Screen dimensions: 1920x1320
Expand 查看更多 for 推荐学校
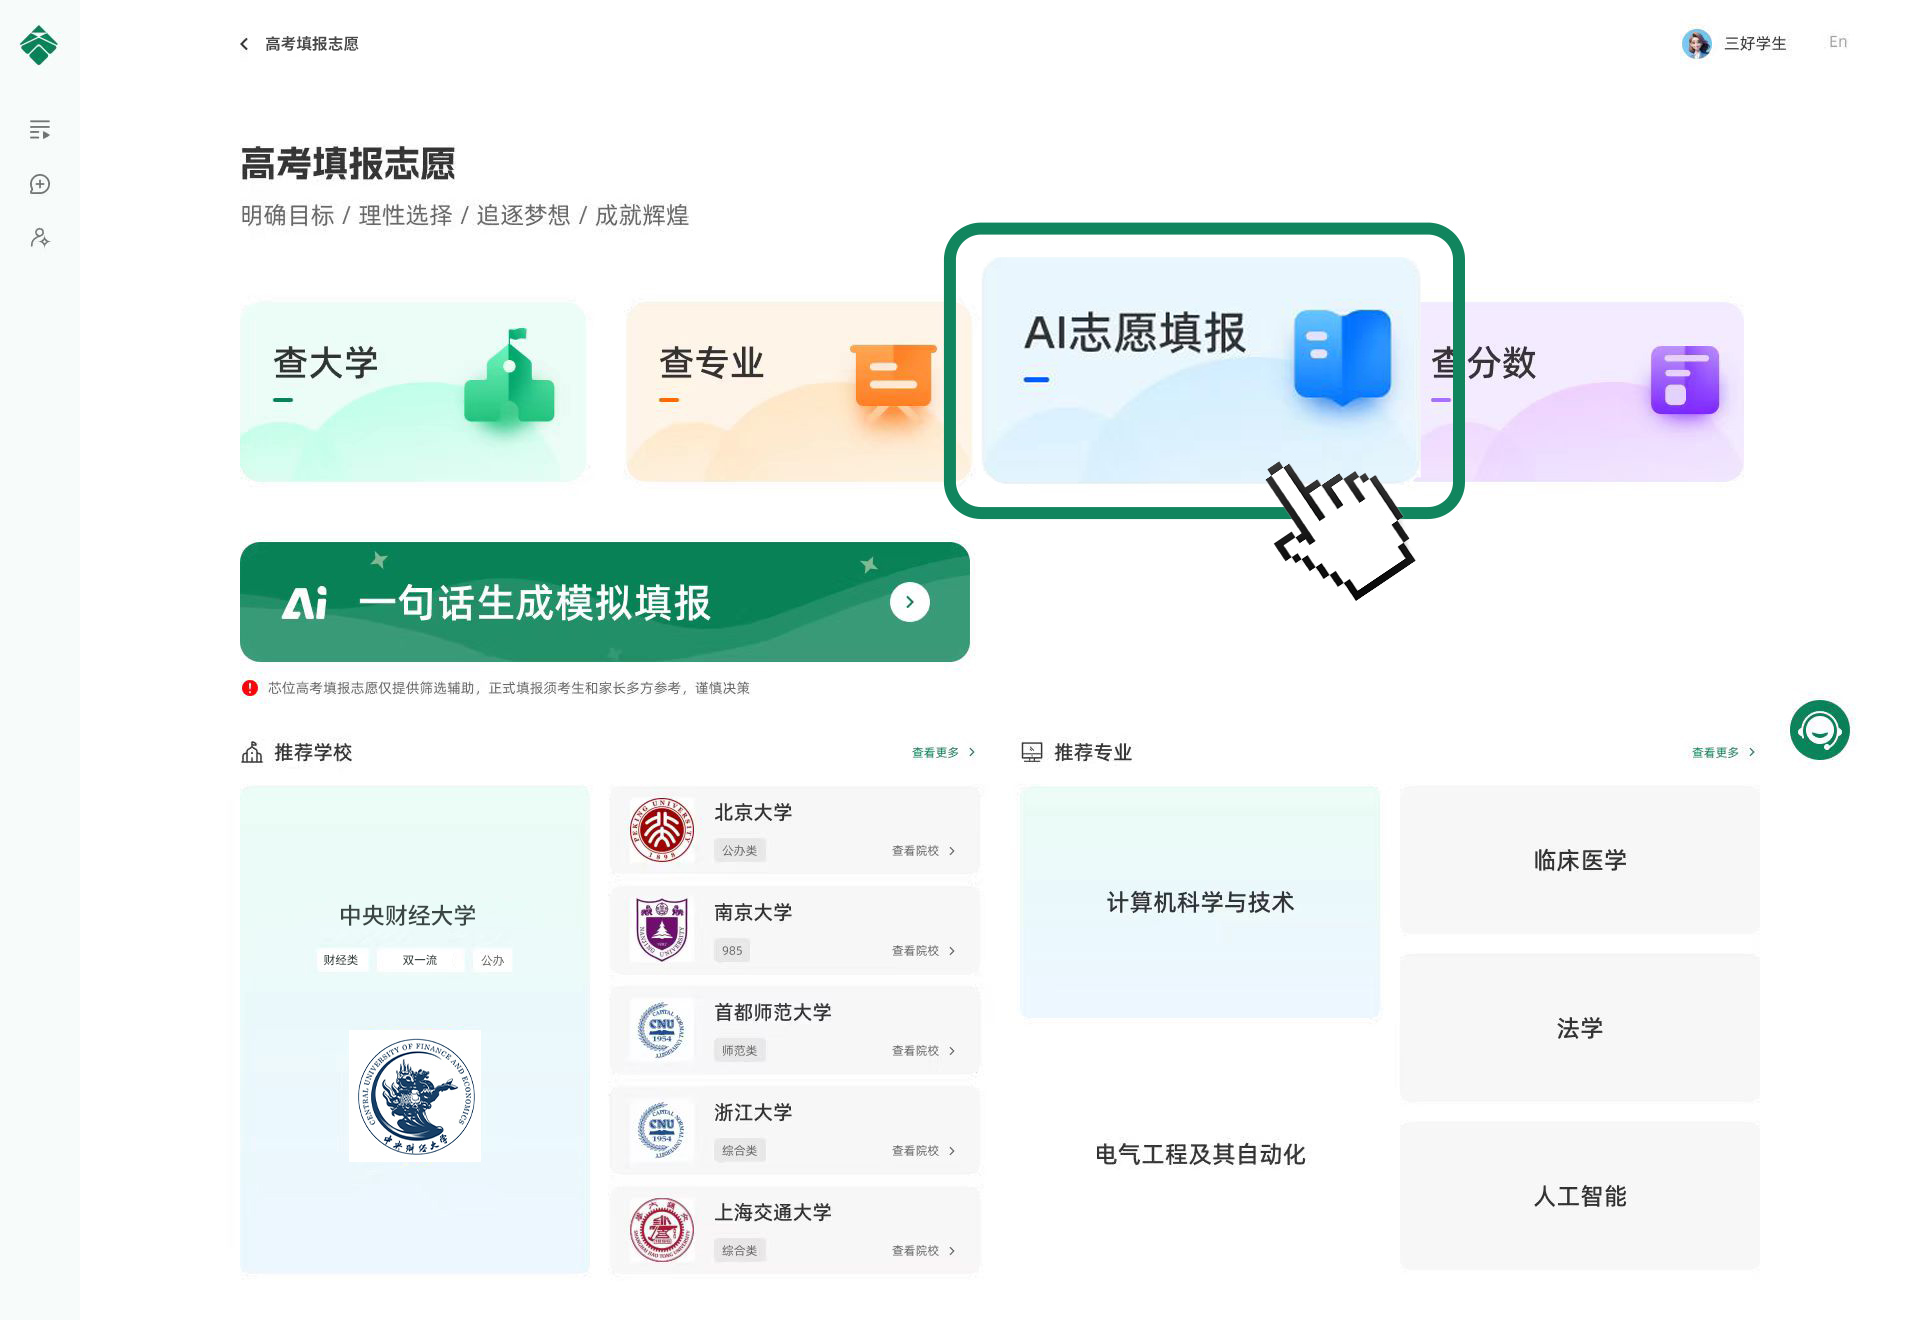pyautogui.click(x=942, y=753)
